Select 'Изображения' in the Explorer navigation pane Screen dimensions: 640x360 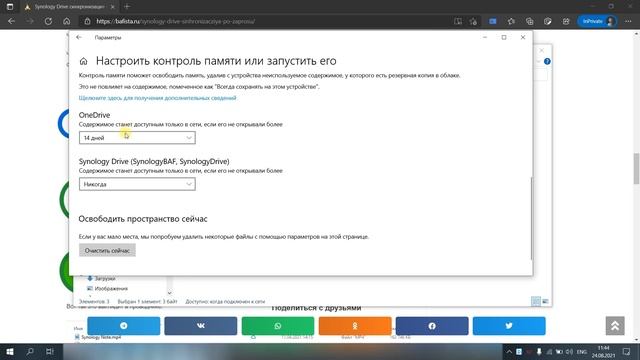[111, 289]
